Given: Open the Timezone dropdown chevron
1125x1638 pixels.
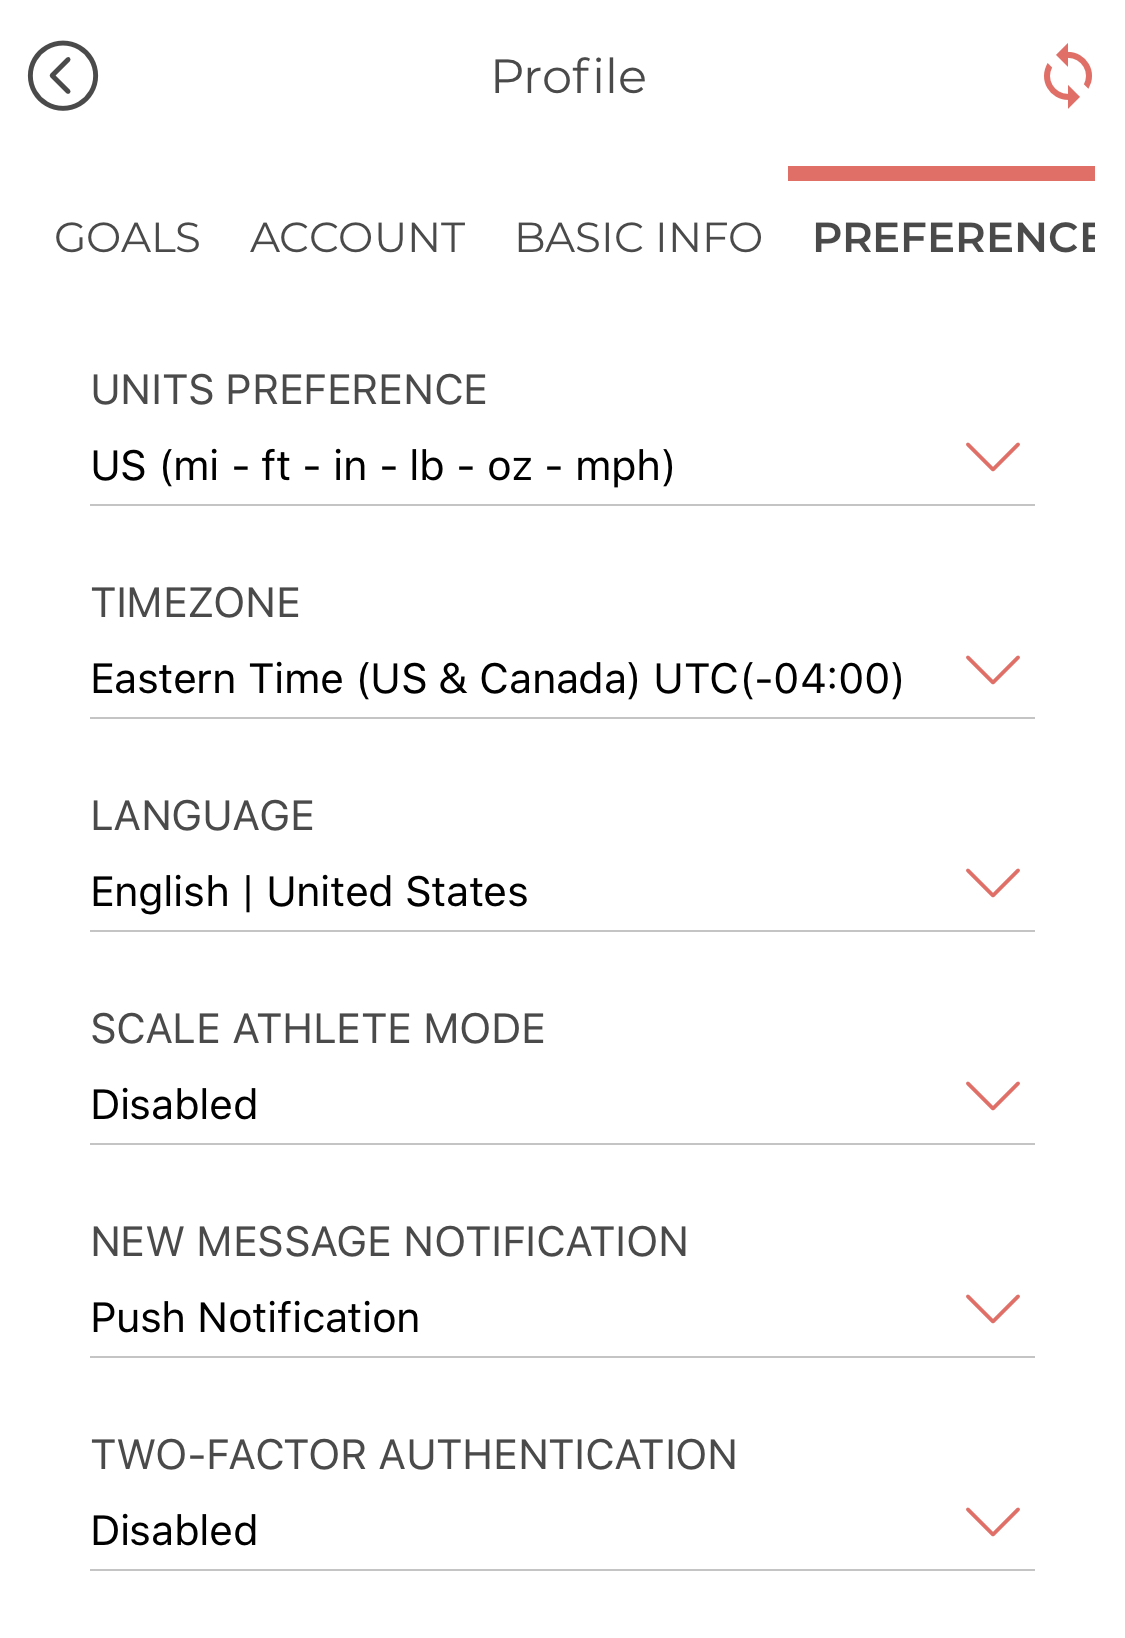Looking at the screenshot, I should click(x=992, y=670).
